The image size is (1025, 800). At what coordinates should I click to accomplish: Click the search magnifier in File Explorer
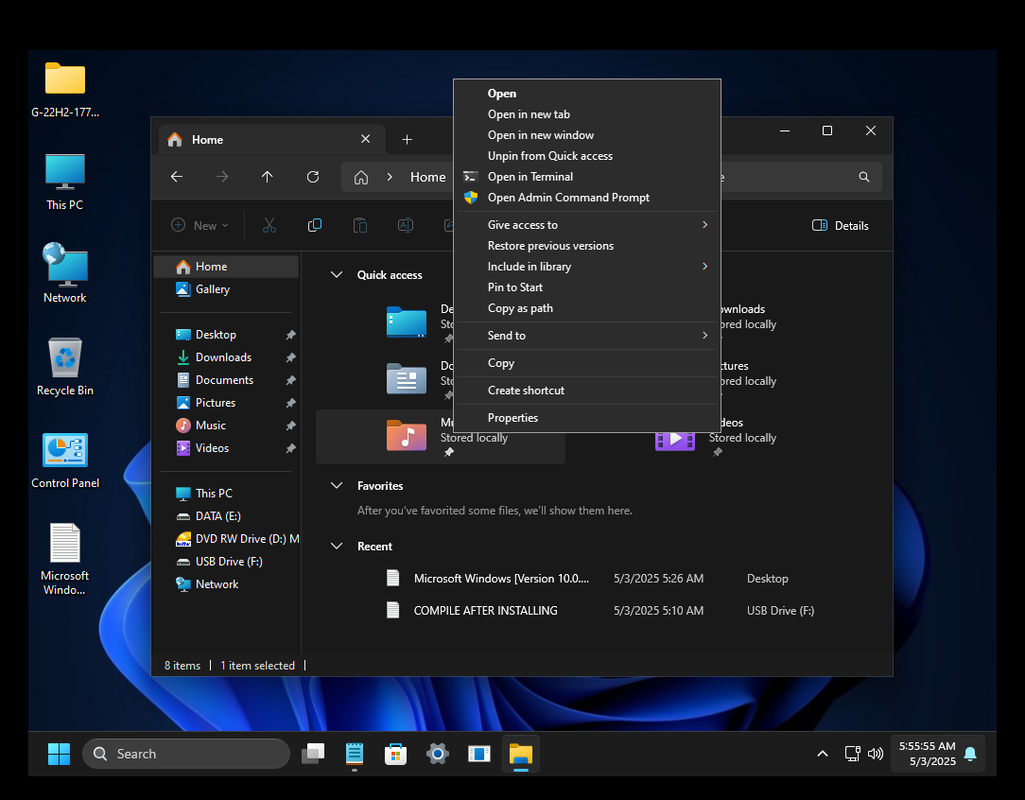click(x=864, y=176)
